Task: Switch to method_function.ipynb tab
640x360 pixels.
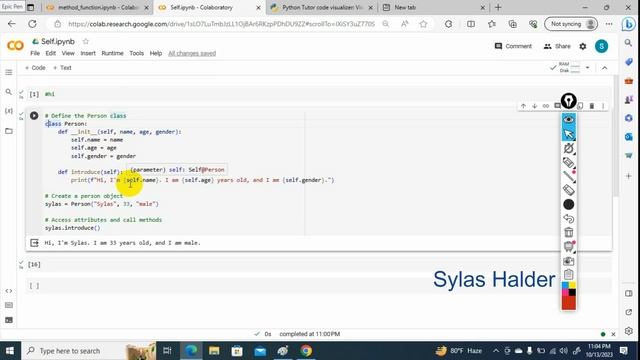Action: point(97,7)
